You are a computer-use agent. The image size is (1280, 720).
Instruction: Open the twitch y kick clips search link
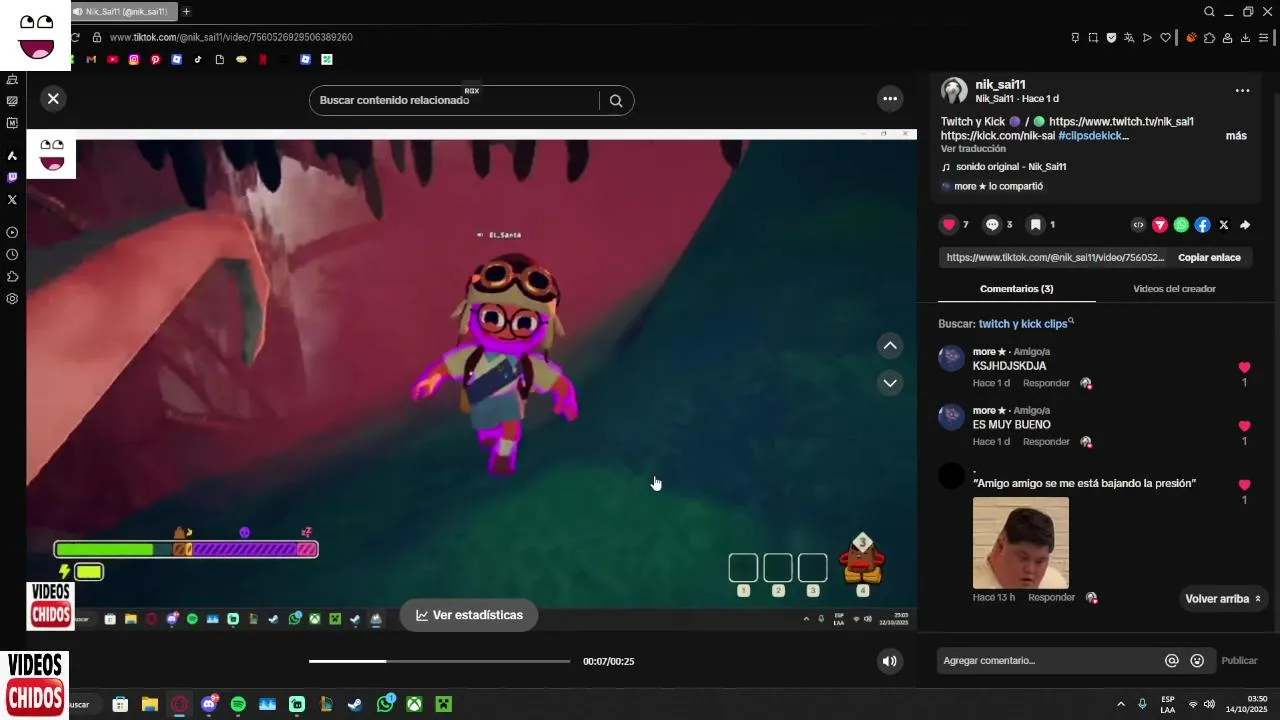tap(1025, 324)
